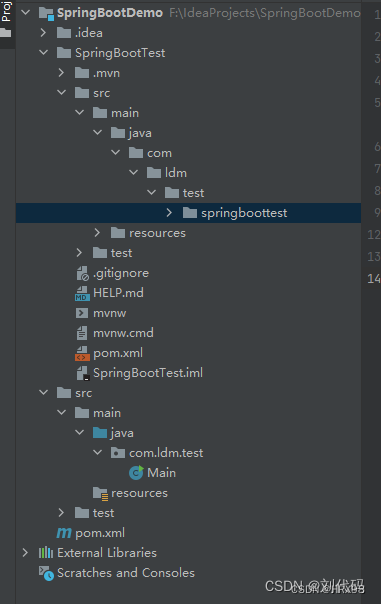
Task: Expand the springboottest package
Action: (169, 213)
